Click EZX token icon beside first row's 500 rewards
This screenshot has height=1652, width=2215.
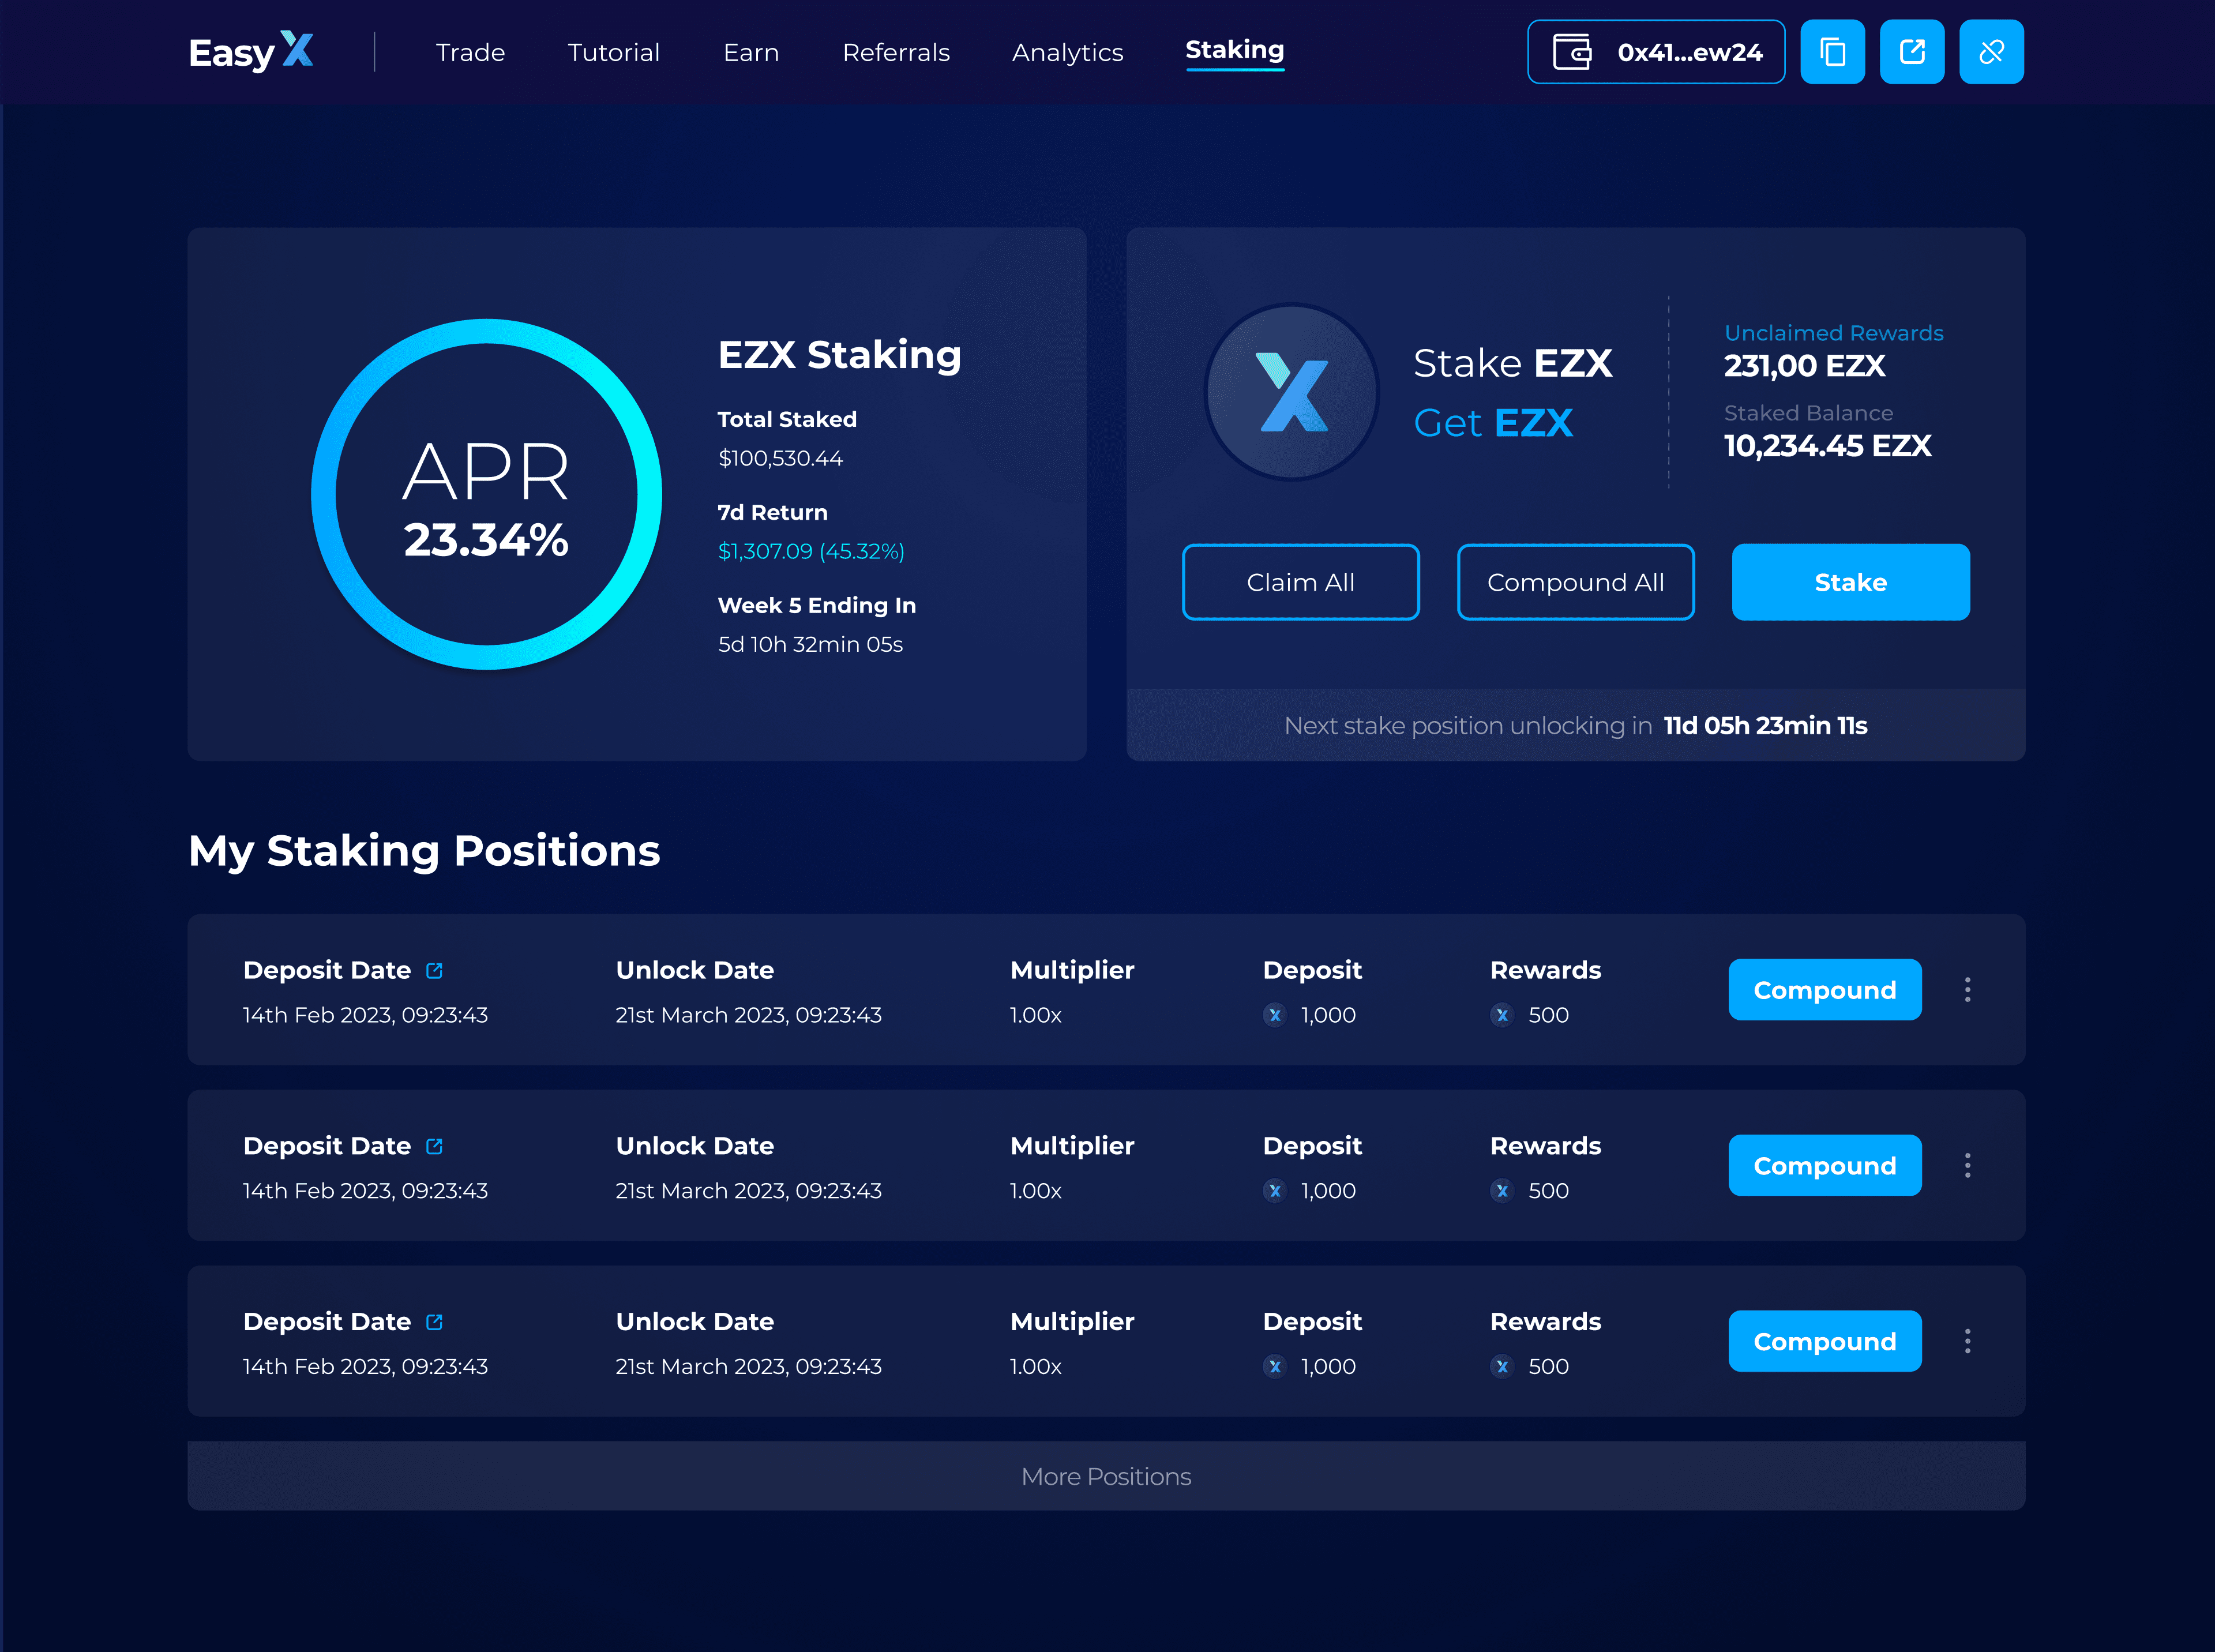(x=1501, y=1015)
